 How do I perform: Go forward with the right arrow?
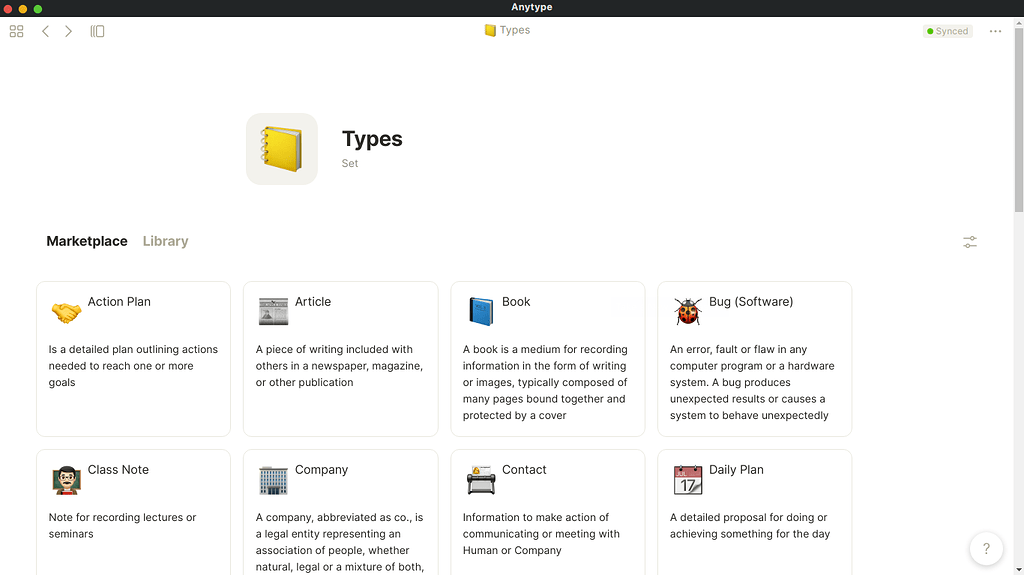point(68,31)
